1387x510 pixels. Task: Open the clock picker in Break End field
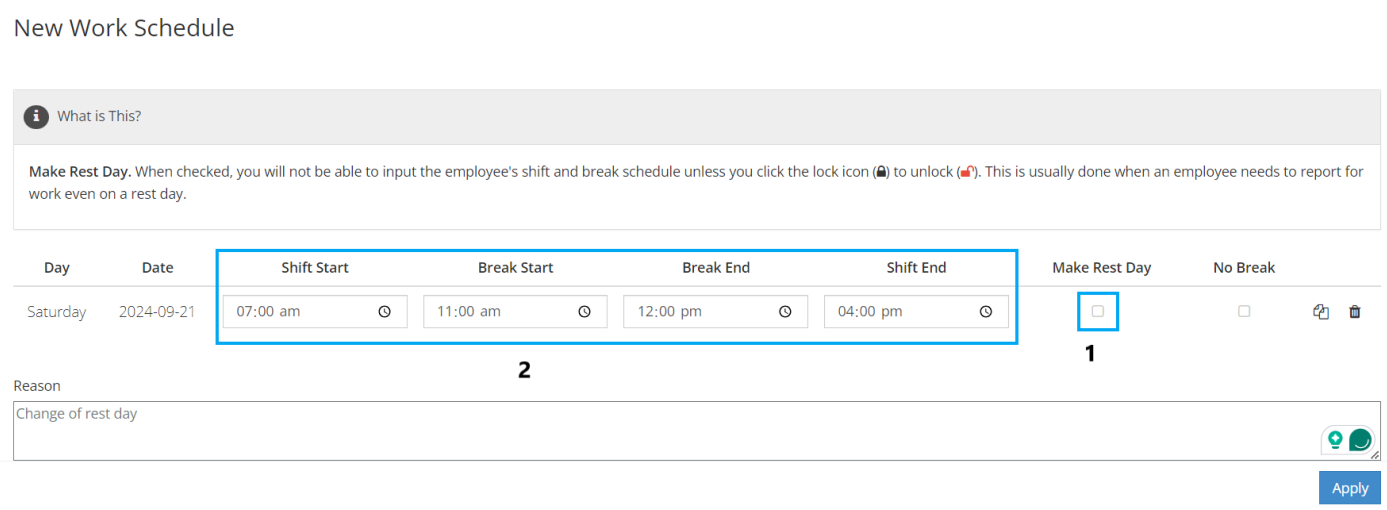(786, 312)
